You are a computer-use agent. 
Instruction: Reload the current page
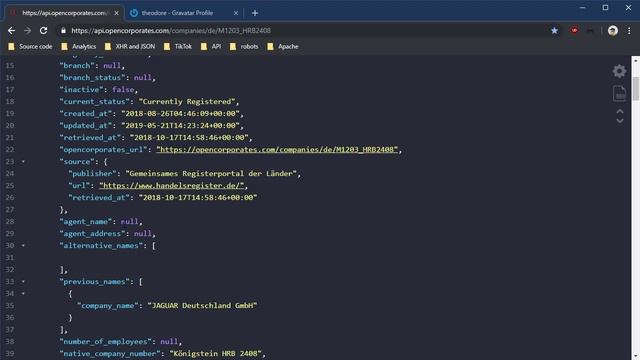(43, 31)
